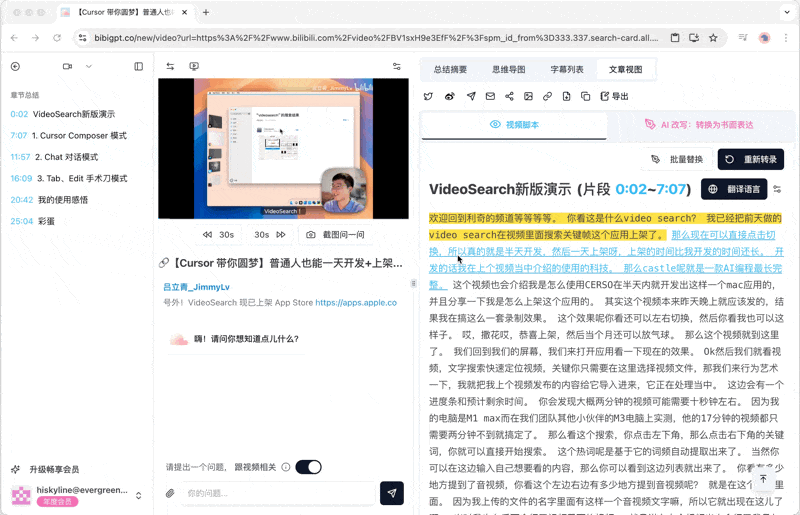Click the 批量替换 batch replace button
The height and width of the screenshot is (515, 800).
(677, 159)
